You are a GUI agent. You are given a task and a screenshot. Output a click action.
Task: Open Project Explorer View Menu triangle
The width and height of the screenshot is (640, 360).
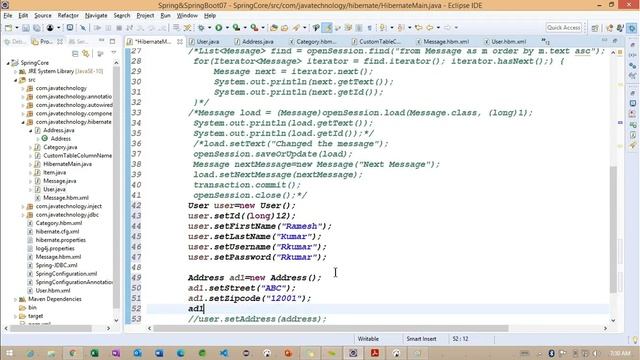click(x=114, y=53)
